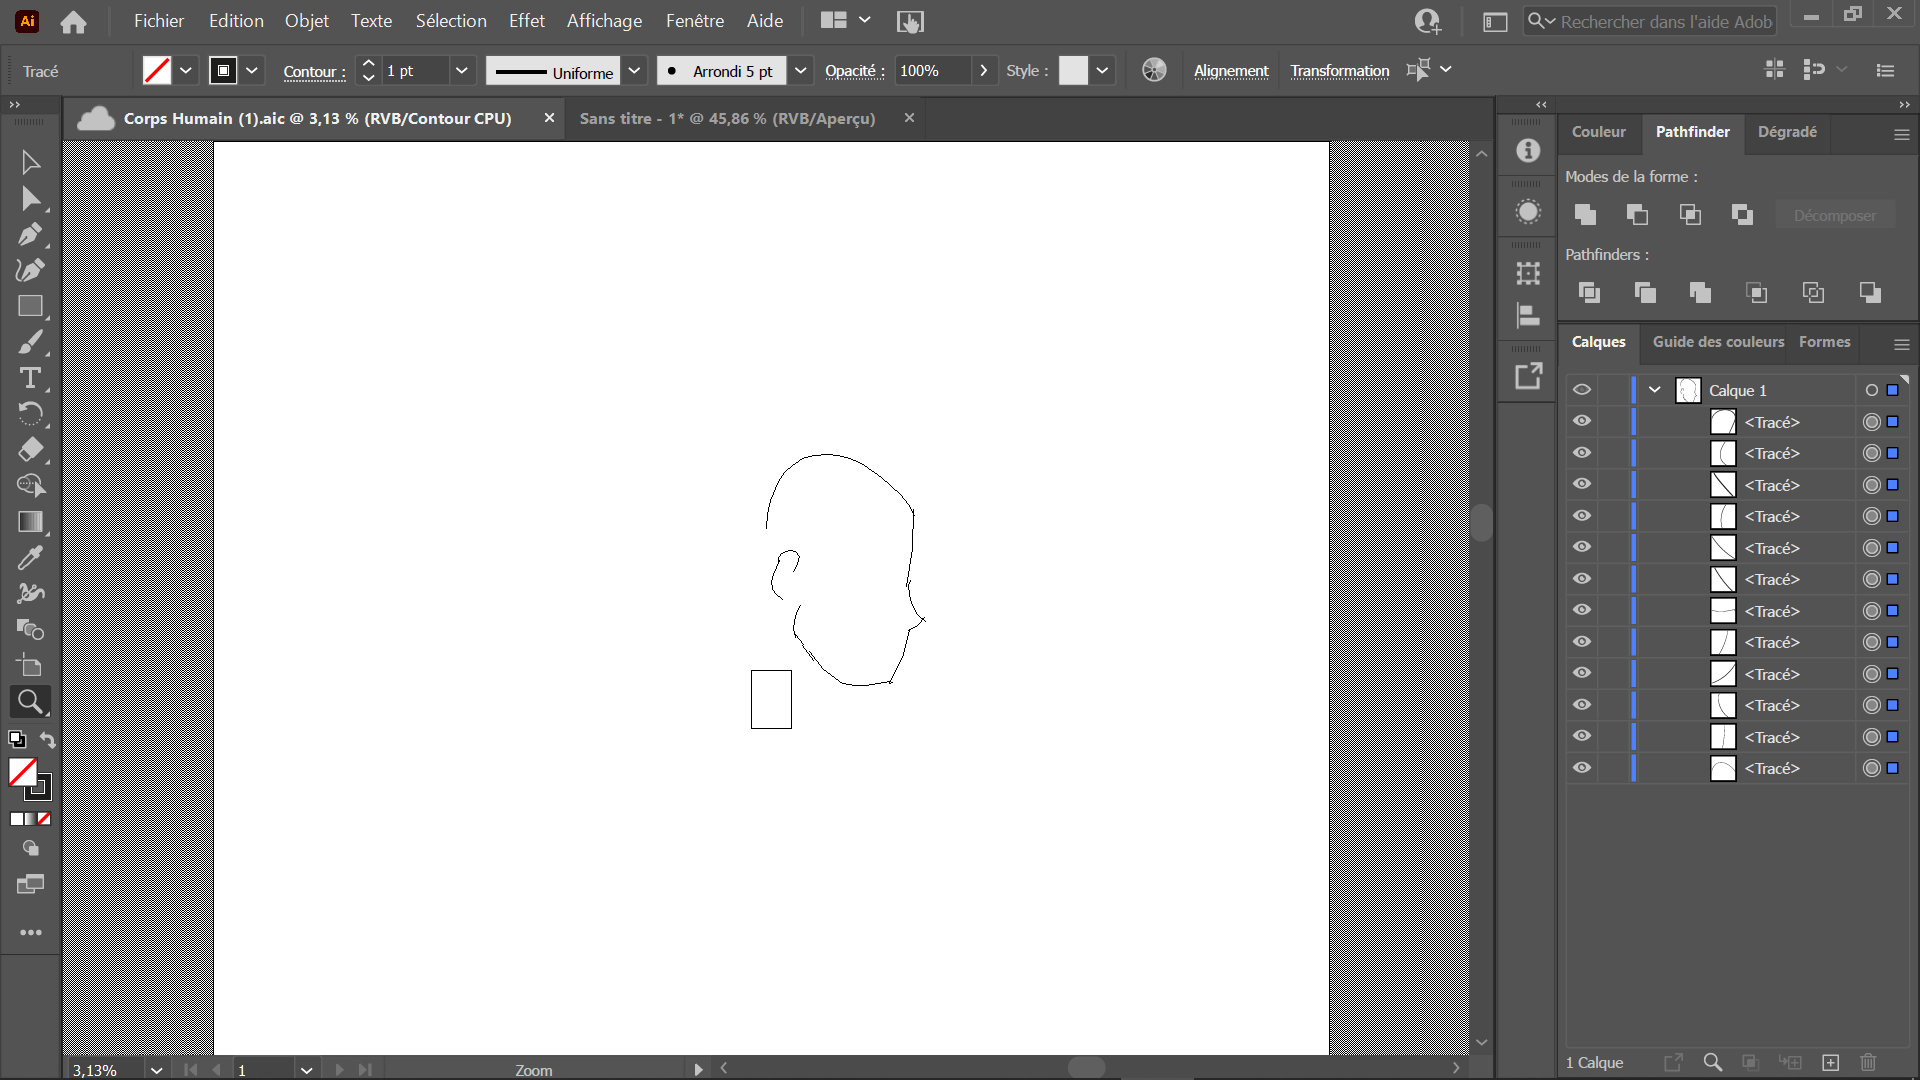Hide the bottom Tracé path
This screenshot has height=1080, width=1920.
tap(1583, 768)
